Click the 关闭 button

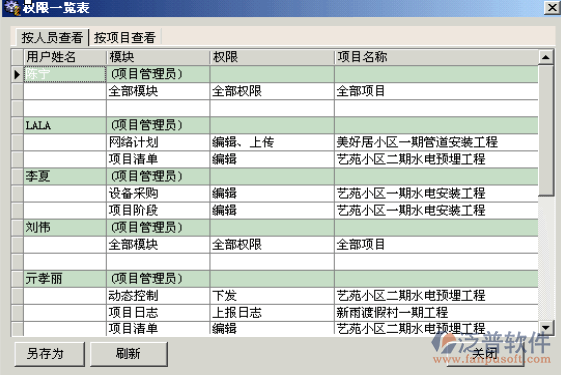(485, 354)
